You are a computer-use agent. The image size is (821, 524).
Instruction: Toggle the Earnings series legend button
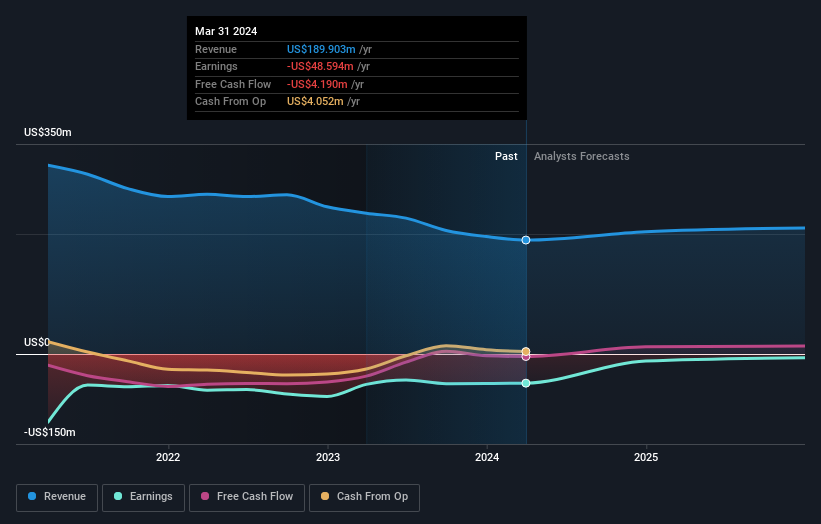click(x=143, y=497)
